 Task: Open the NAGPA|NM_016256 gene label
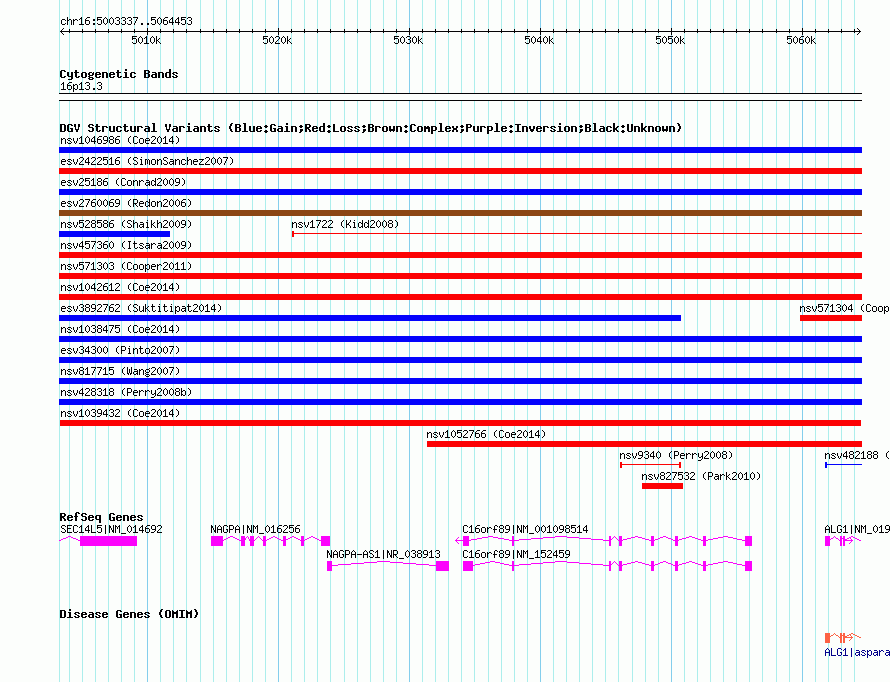pyautogui.click(x=255, y=529)
